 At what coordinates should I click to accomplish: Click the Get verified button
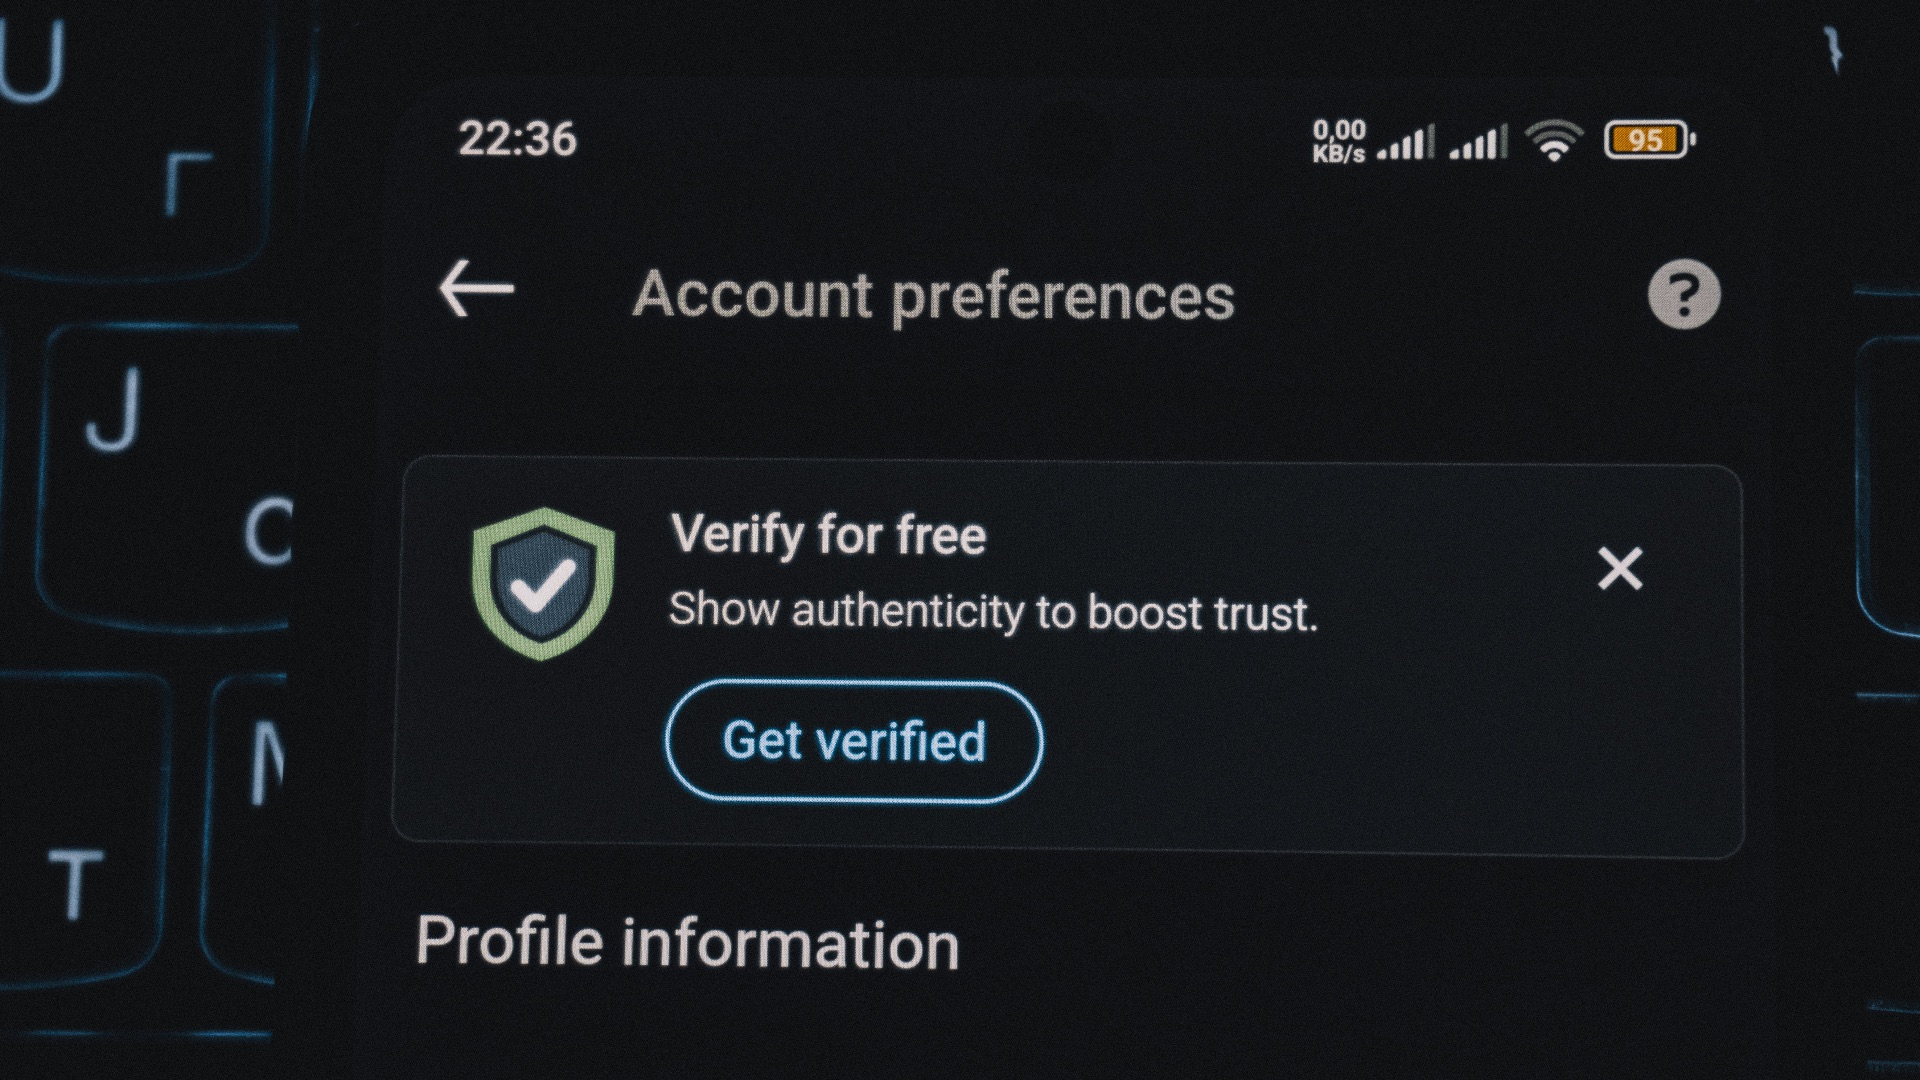[854, 741]
